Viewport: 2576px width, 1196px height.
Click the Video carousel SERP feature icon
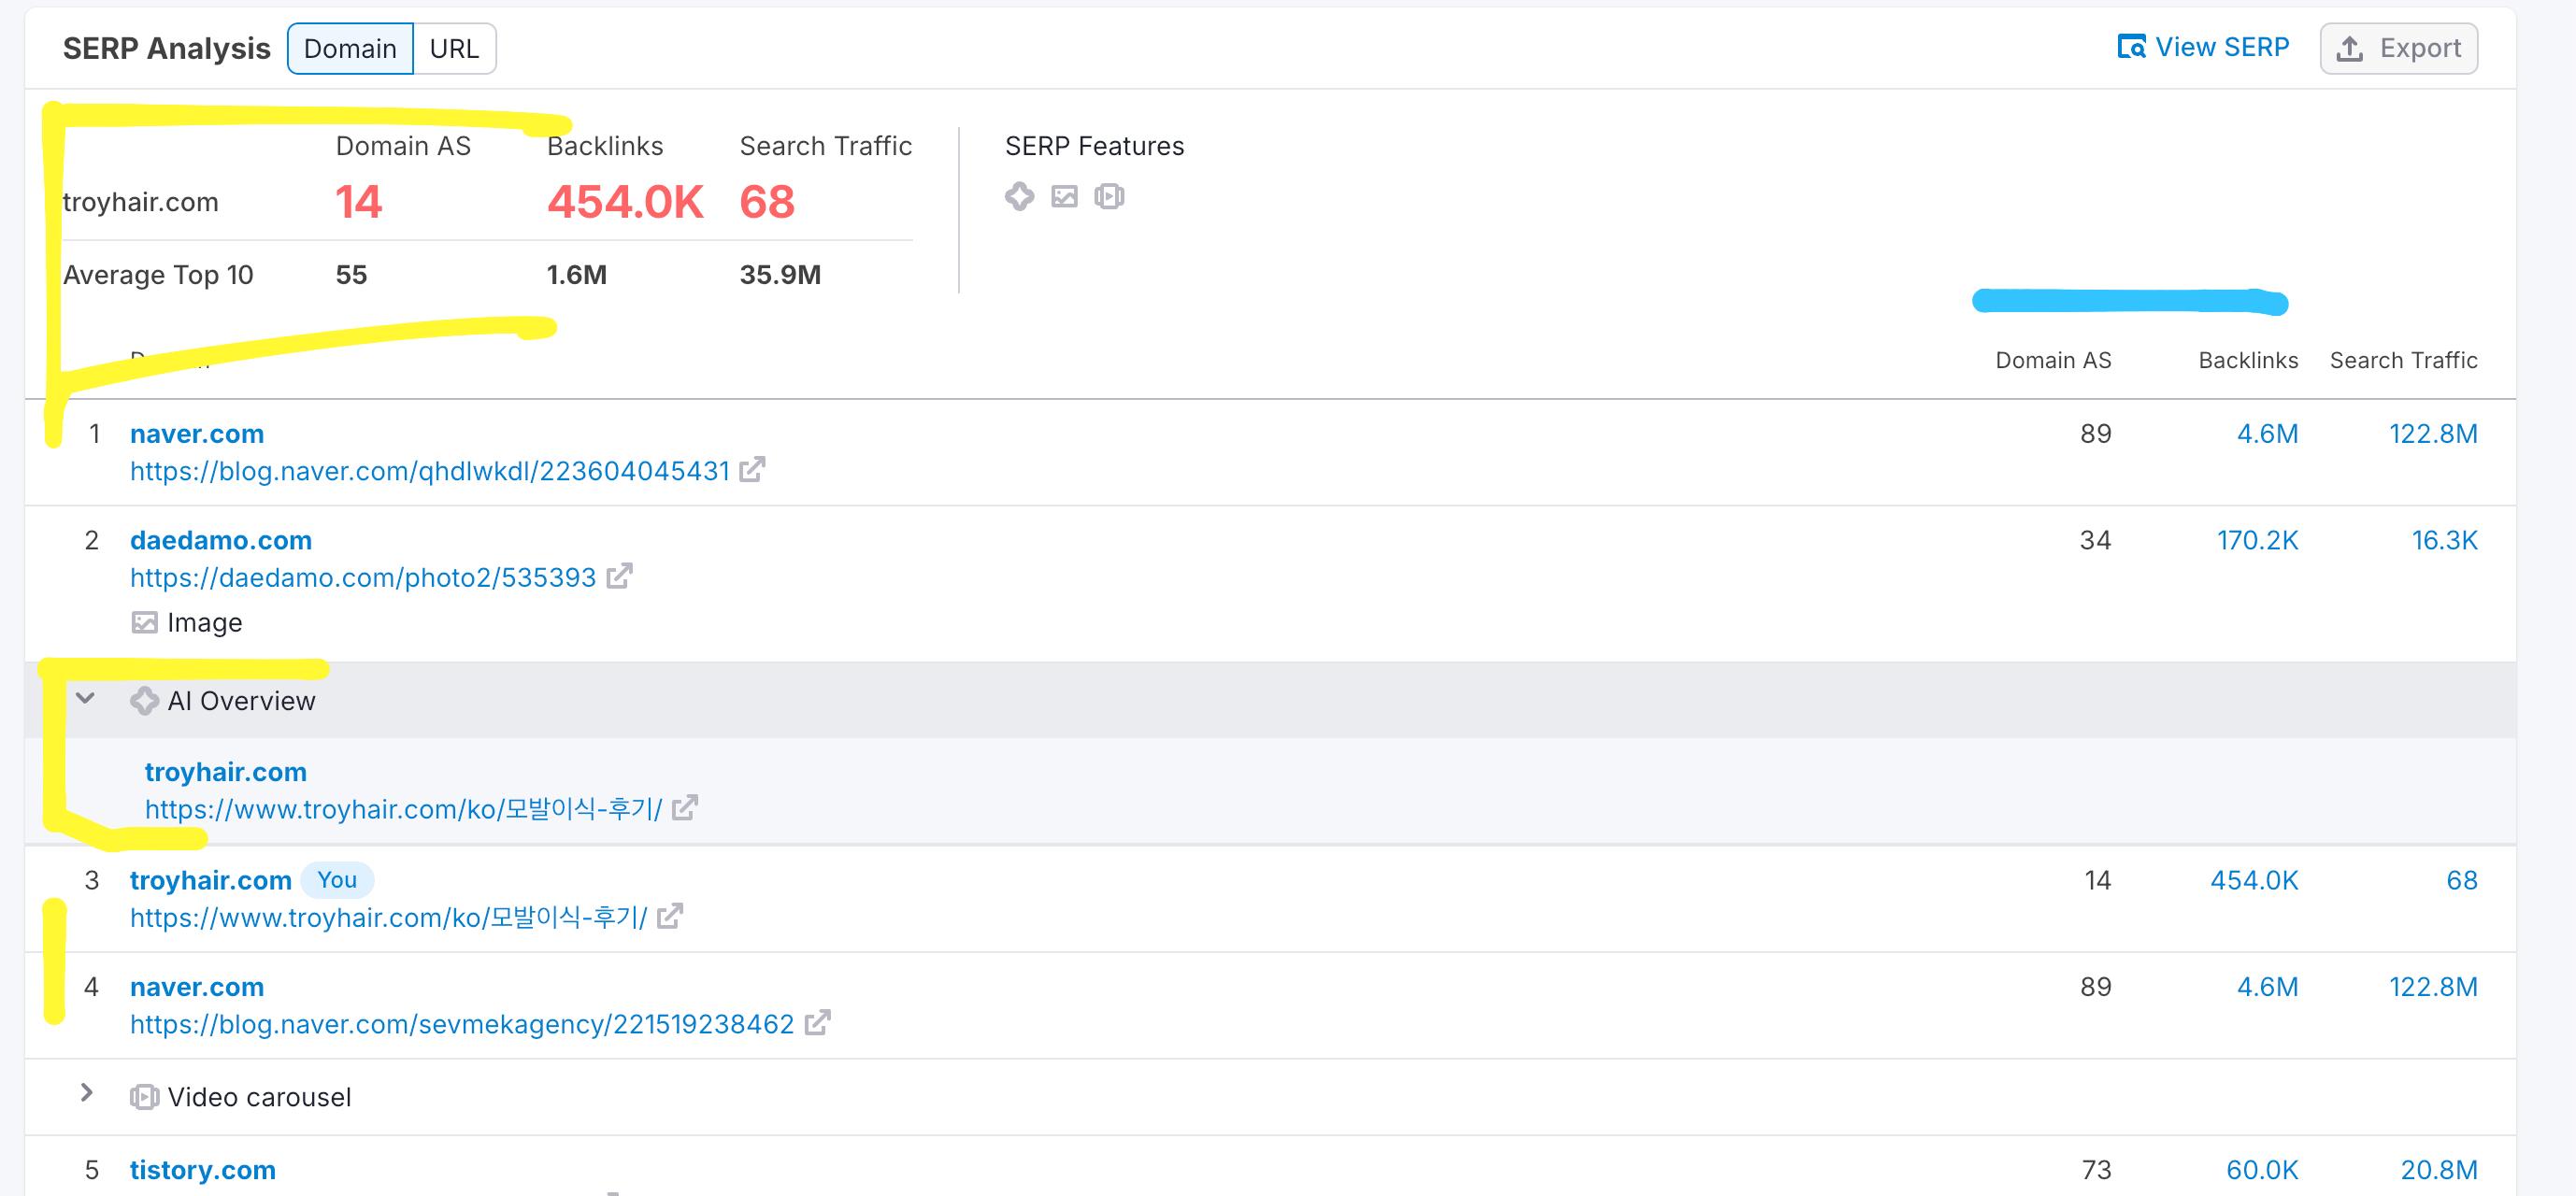click(1109, 196)
